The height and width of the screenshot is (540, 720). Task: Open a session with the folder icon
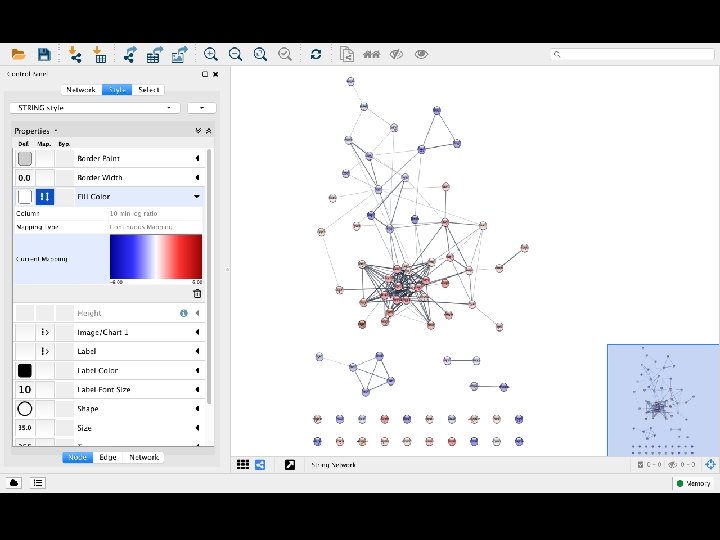click(x=18, y=54)
